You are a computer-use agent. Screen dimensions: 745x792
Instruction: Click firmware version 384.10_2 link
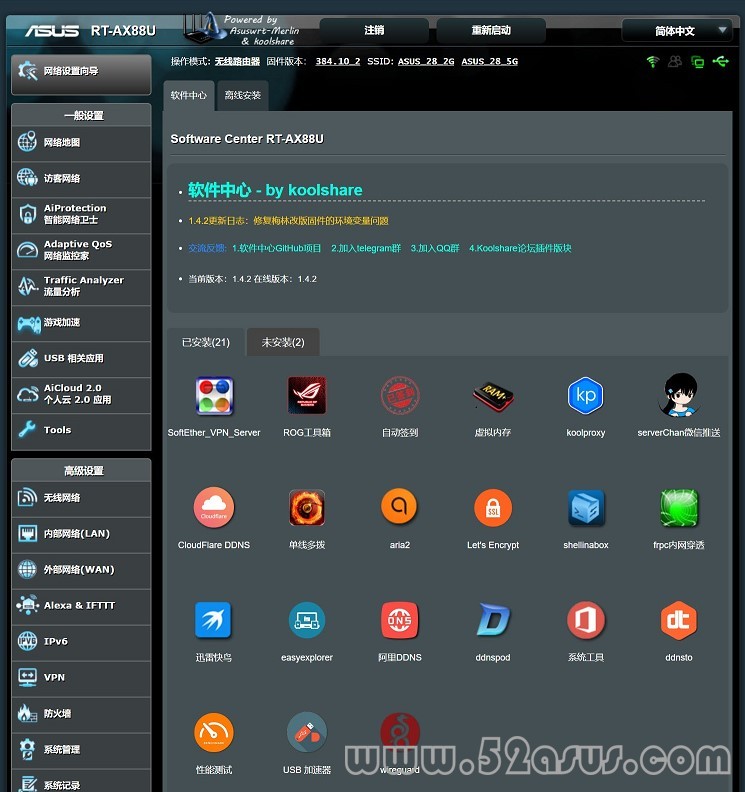(338, 62)
